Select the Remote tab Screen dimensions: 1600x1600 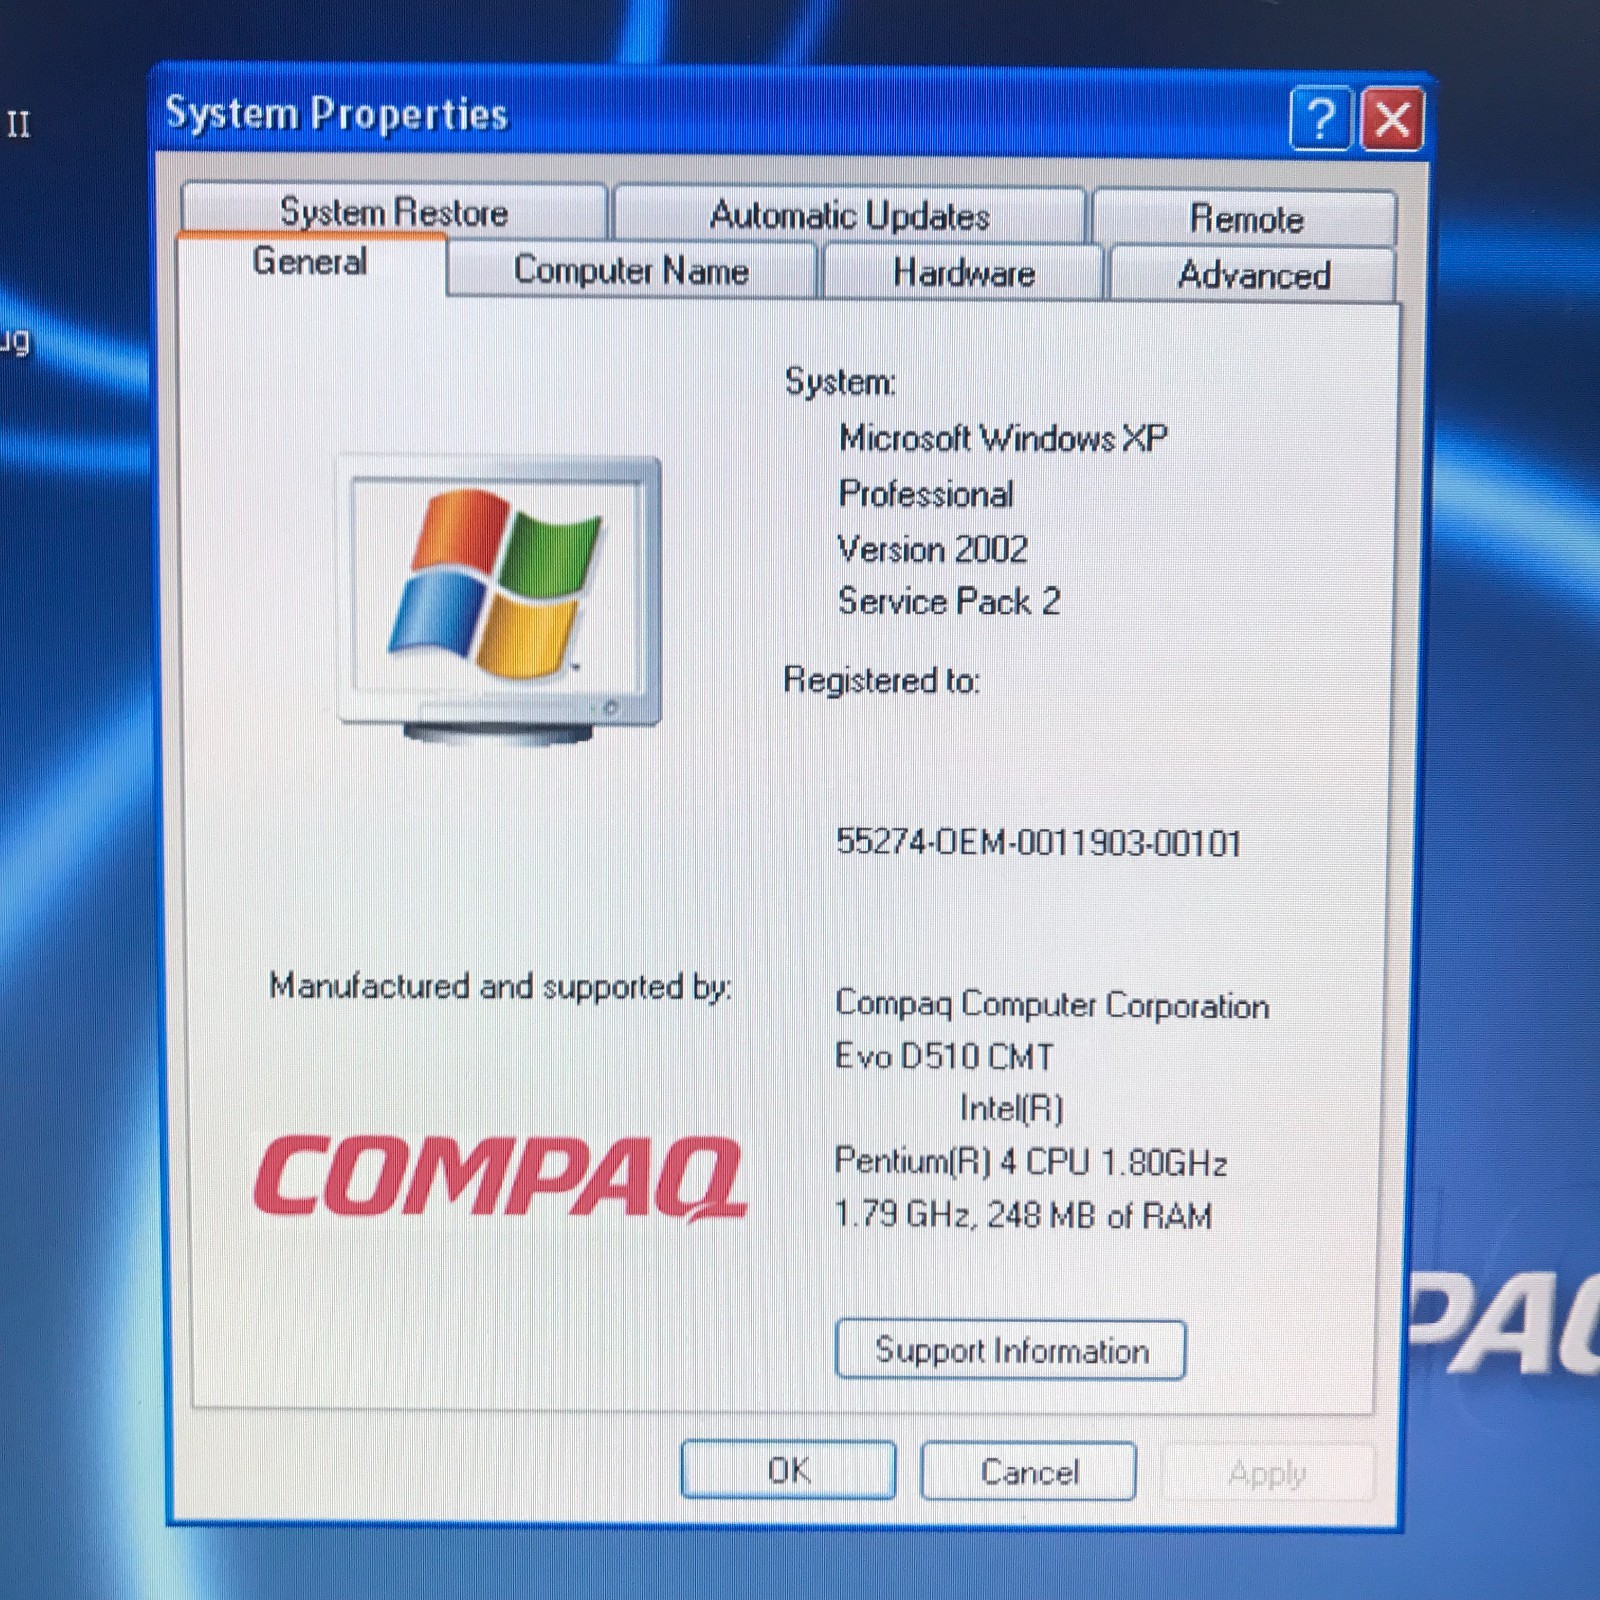tap(1245, 218)
